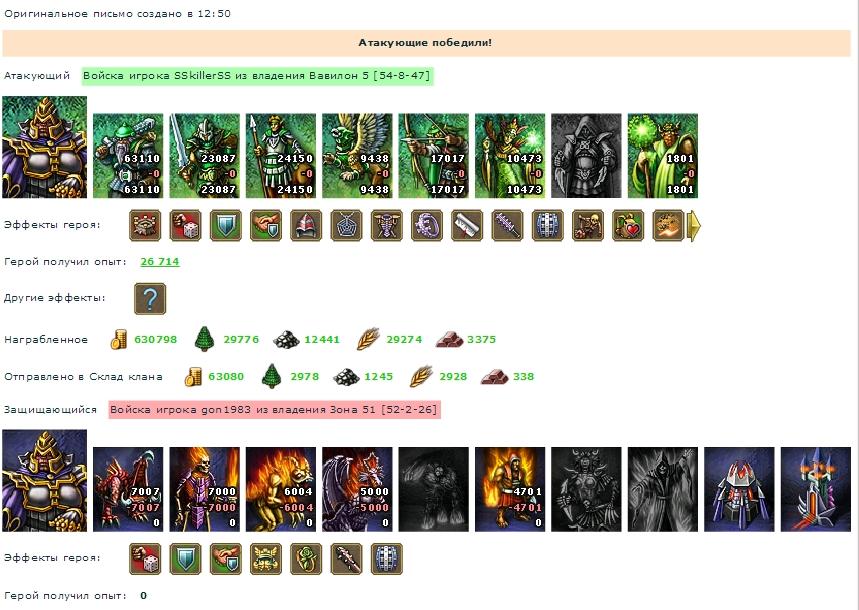
Task: Select the dwarf unit with 63110 troops
Action: (x=128, y=156)
